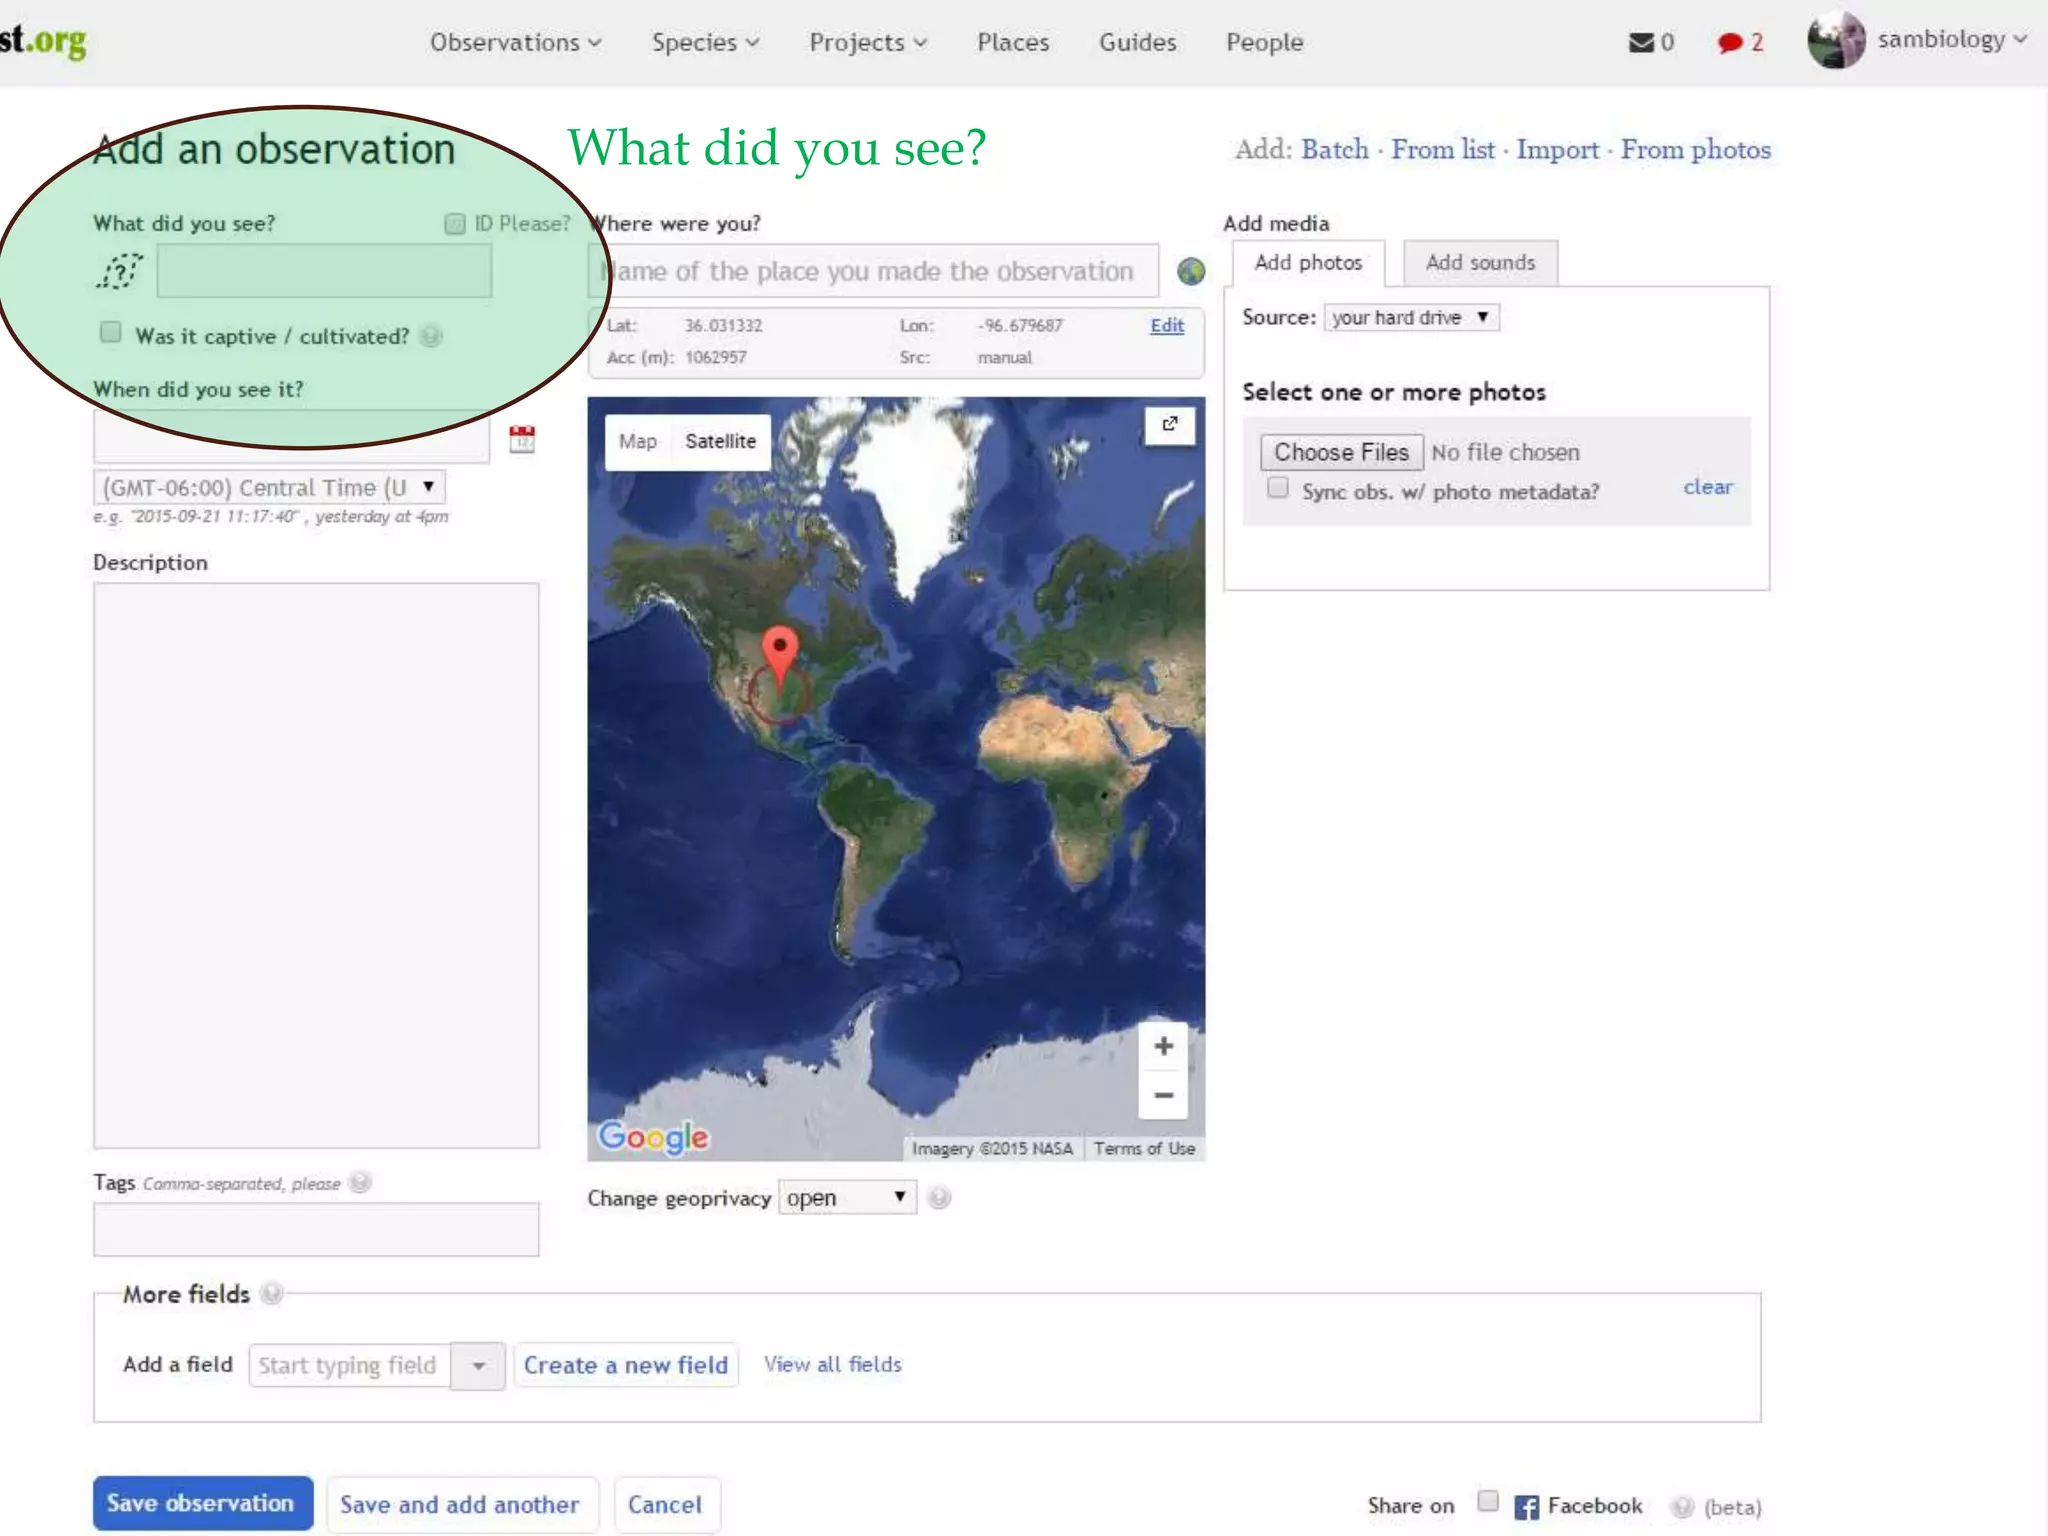Expand the geoprivacy open dropdown

[x=846, y=1197]
